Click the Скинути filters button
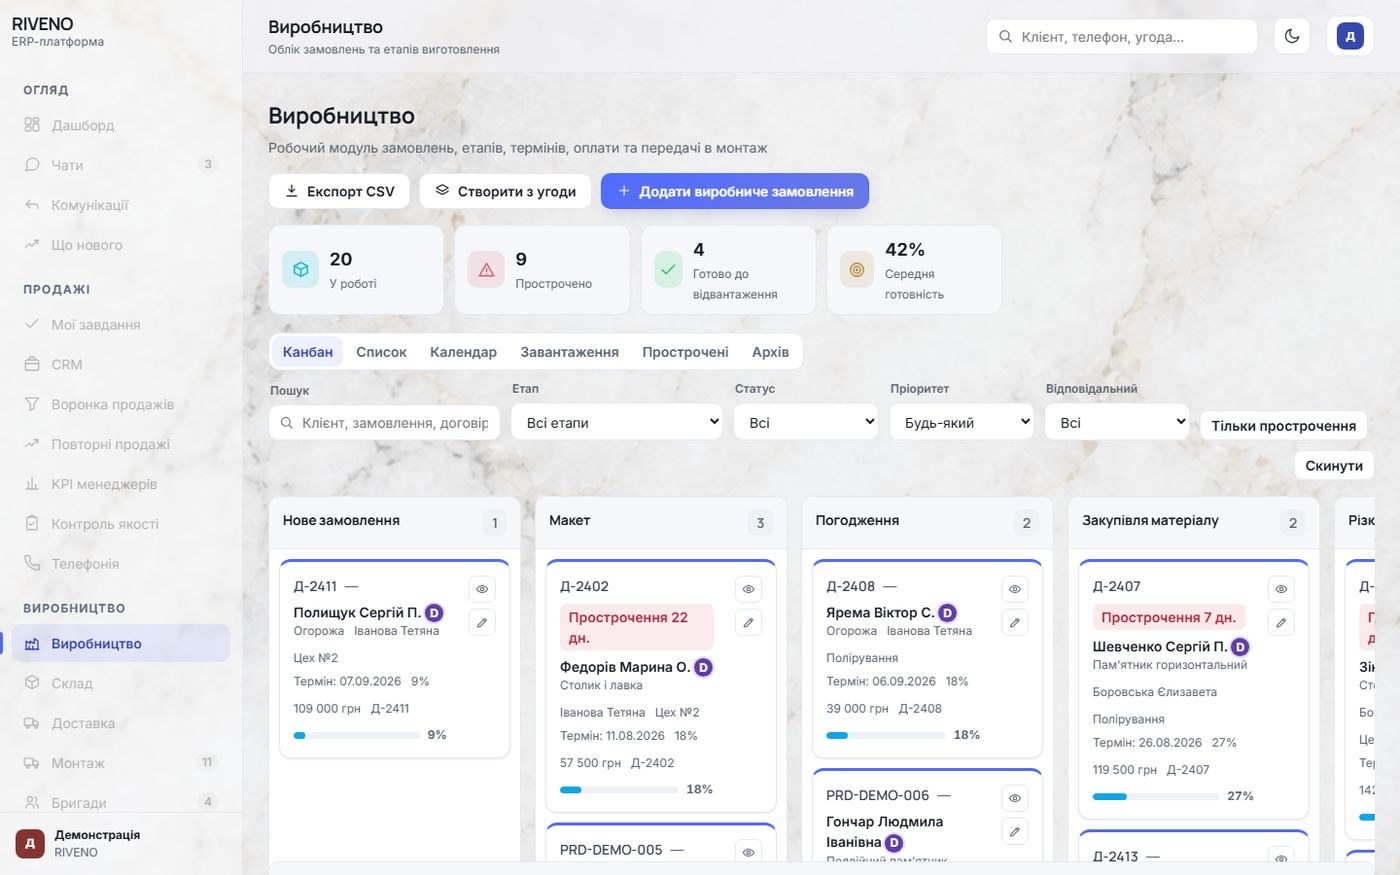 1333,466
